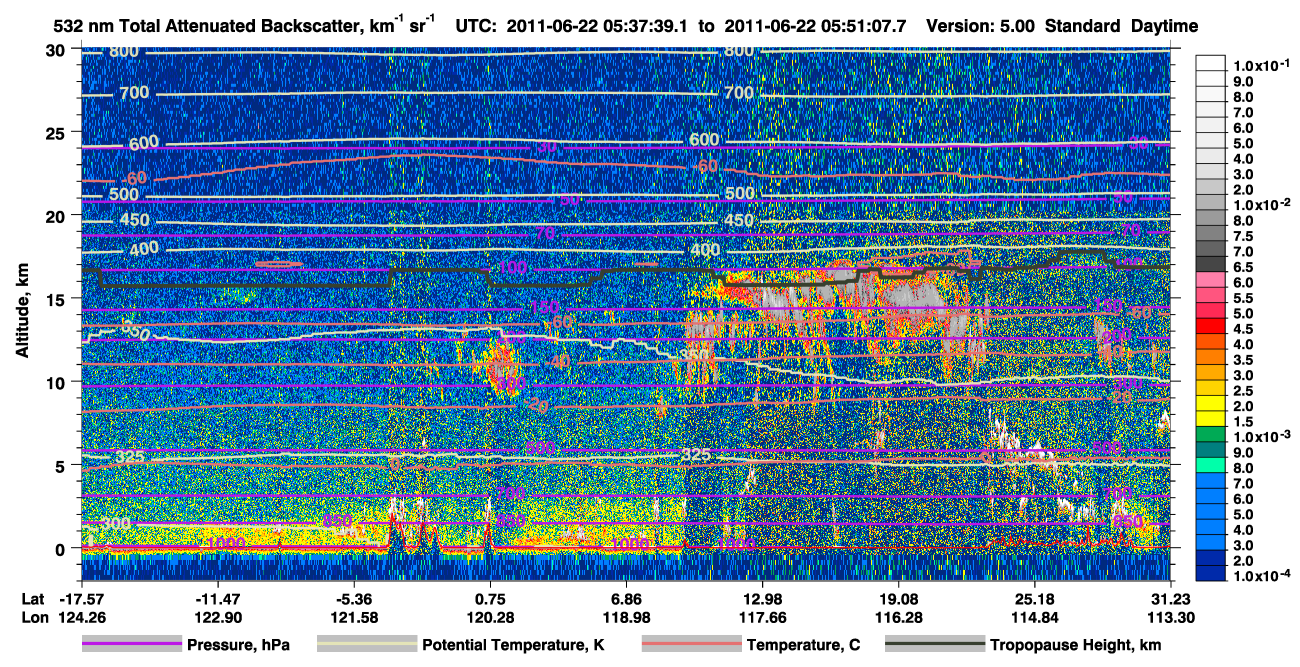Click the 'Standard' word in the title

click(x=1083, y=26)
